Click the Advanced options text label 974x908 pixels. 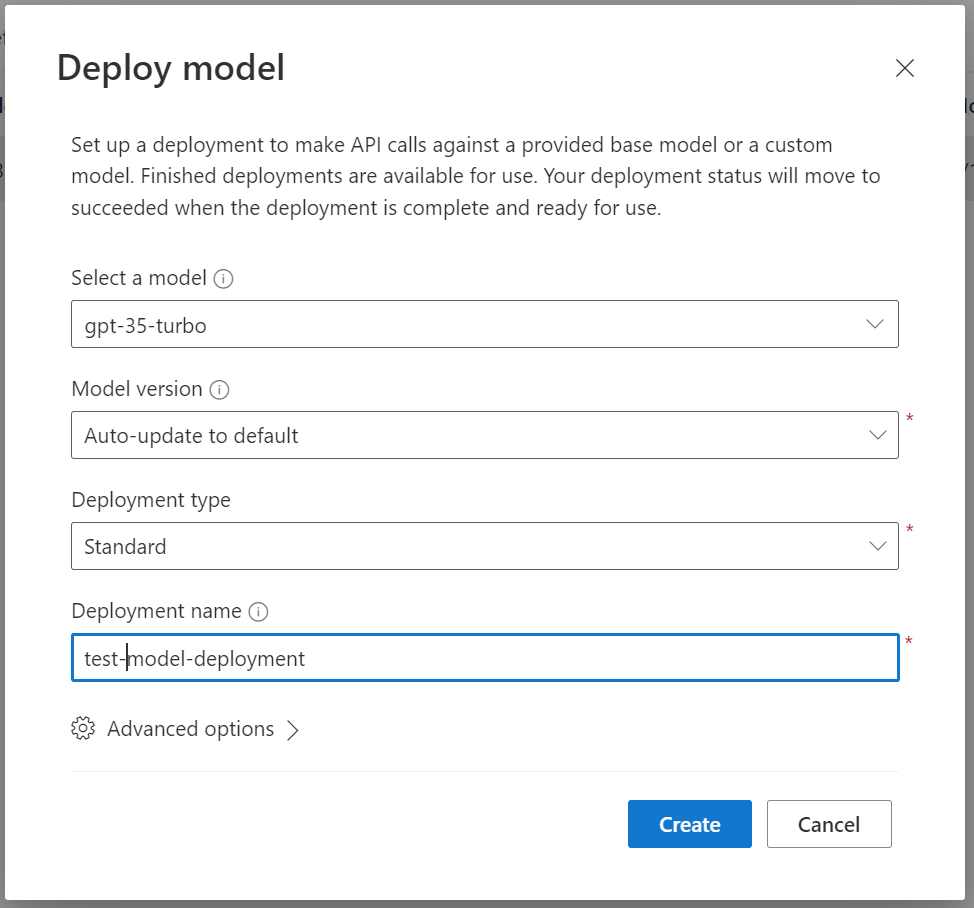click(190, 729)
